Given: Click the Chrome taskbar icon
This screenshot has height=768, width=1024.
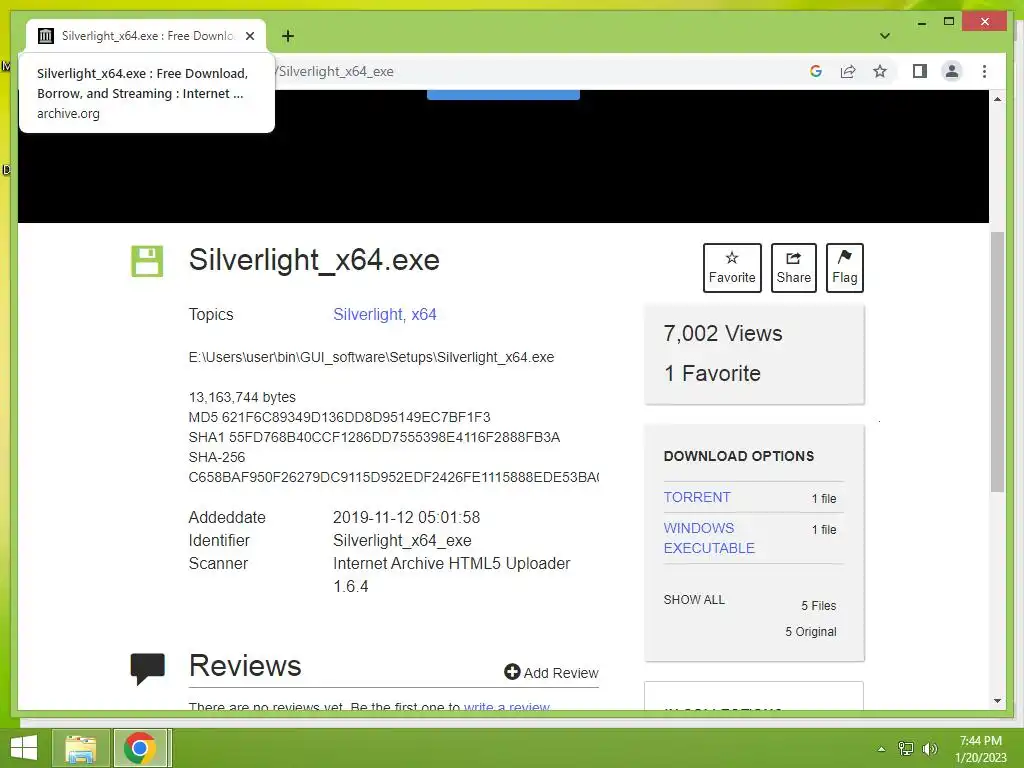Looking at the screenshot, I should pyautogui.click(x=140, y=748).
